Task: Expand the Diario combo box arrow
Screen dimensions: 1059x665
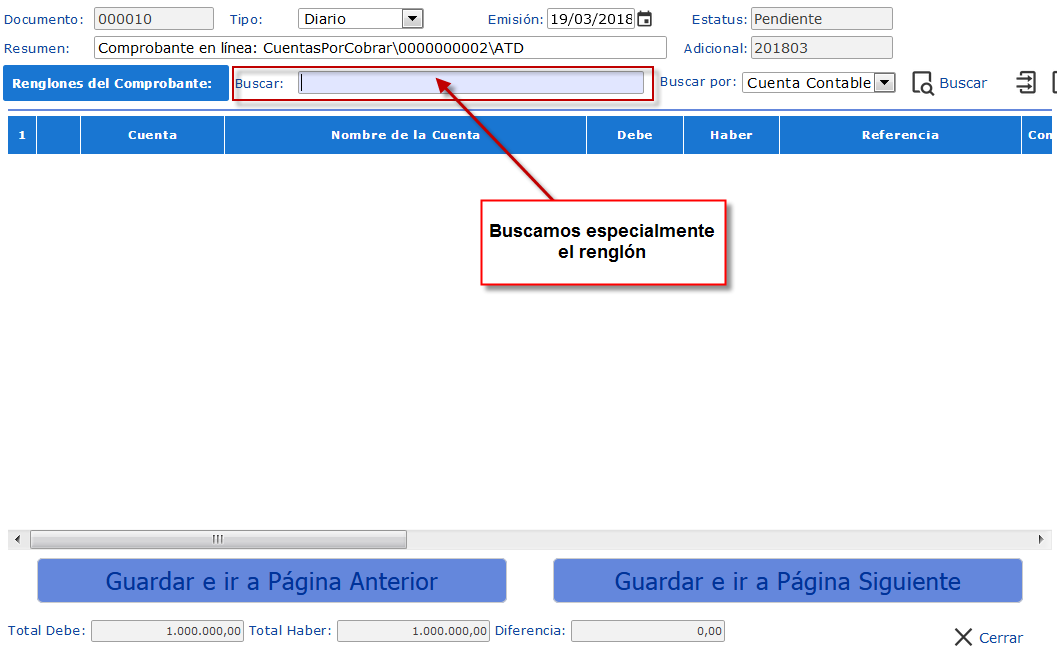Action: pyautogui.click(x=412, y=17)
